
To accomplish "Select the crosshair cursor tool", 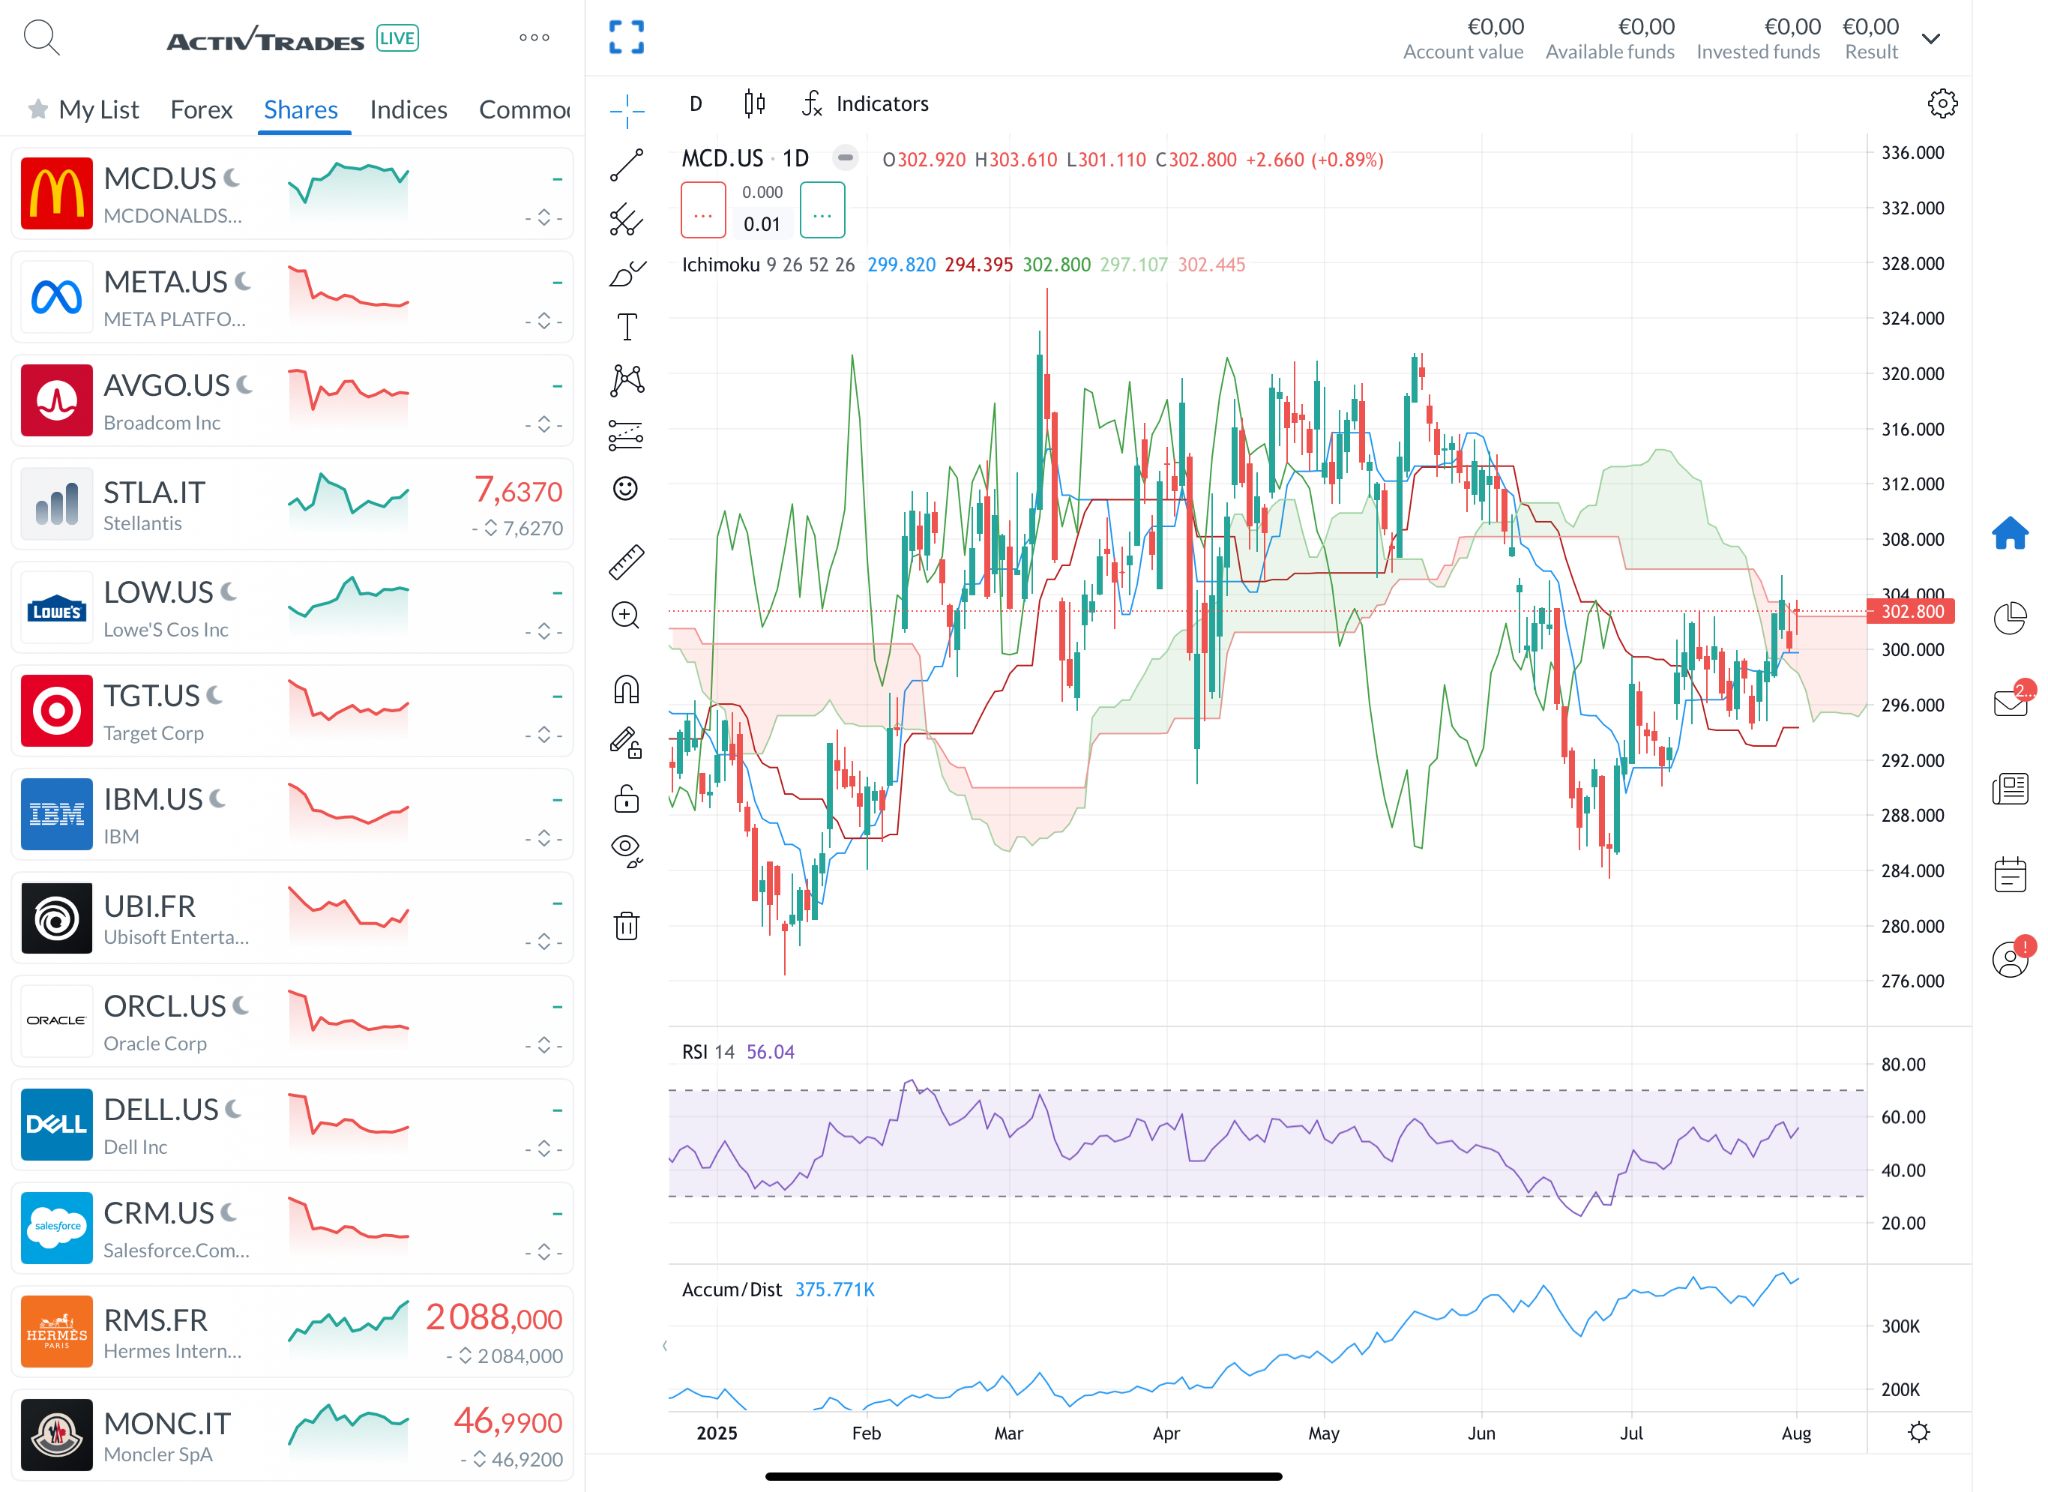I will pos(627,111).
